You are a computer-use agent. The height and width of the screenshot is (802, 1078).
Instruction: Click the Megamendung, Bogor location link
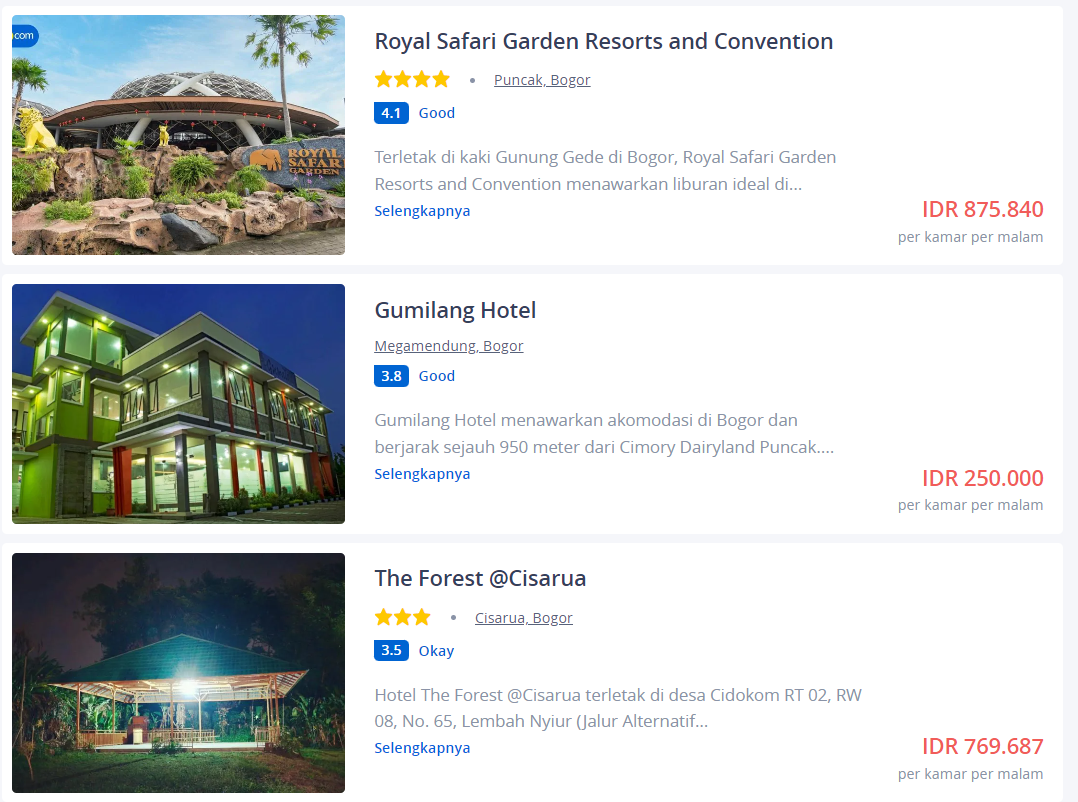pyautogui.click(x=448, y=346)
